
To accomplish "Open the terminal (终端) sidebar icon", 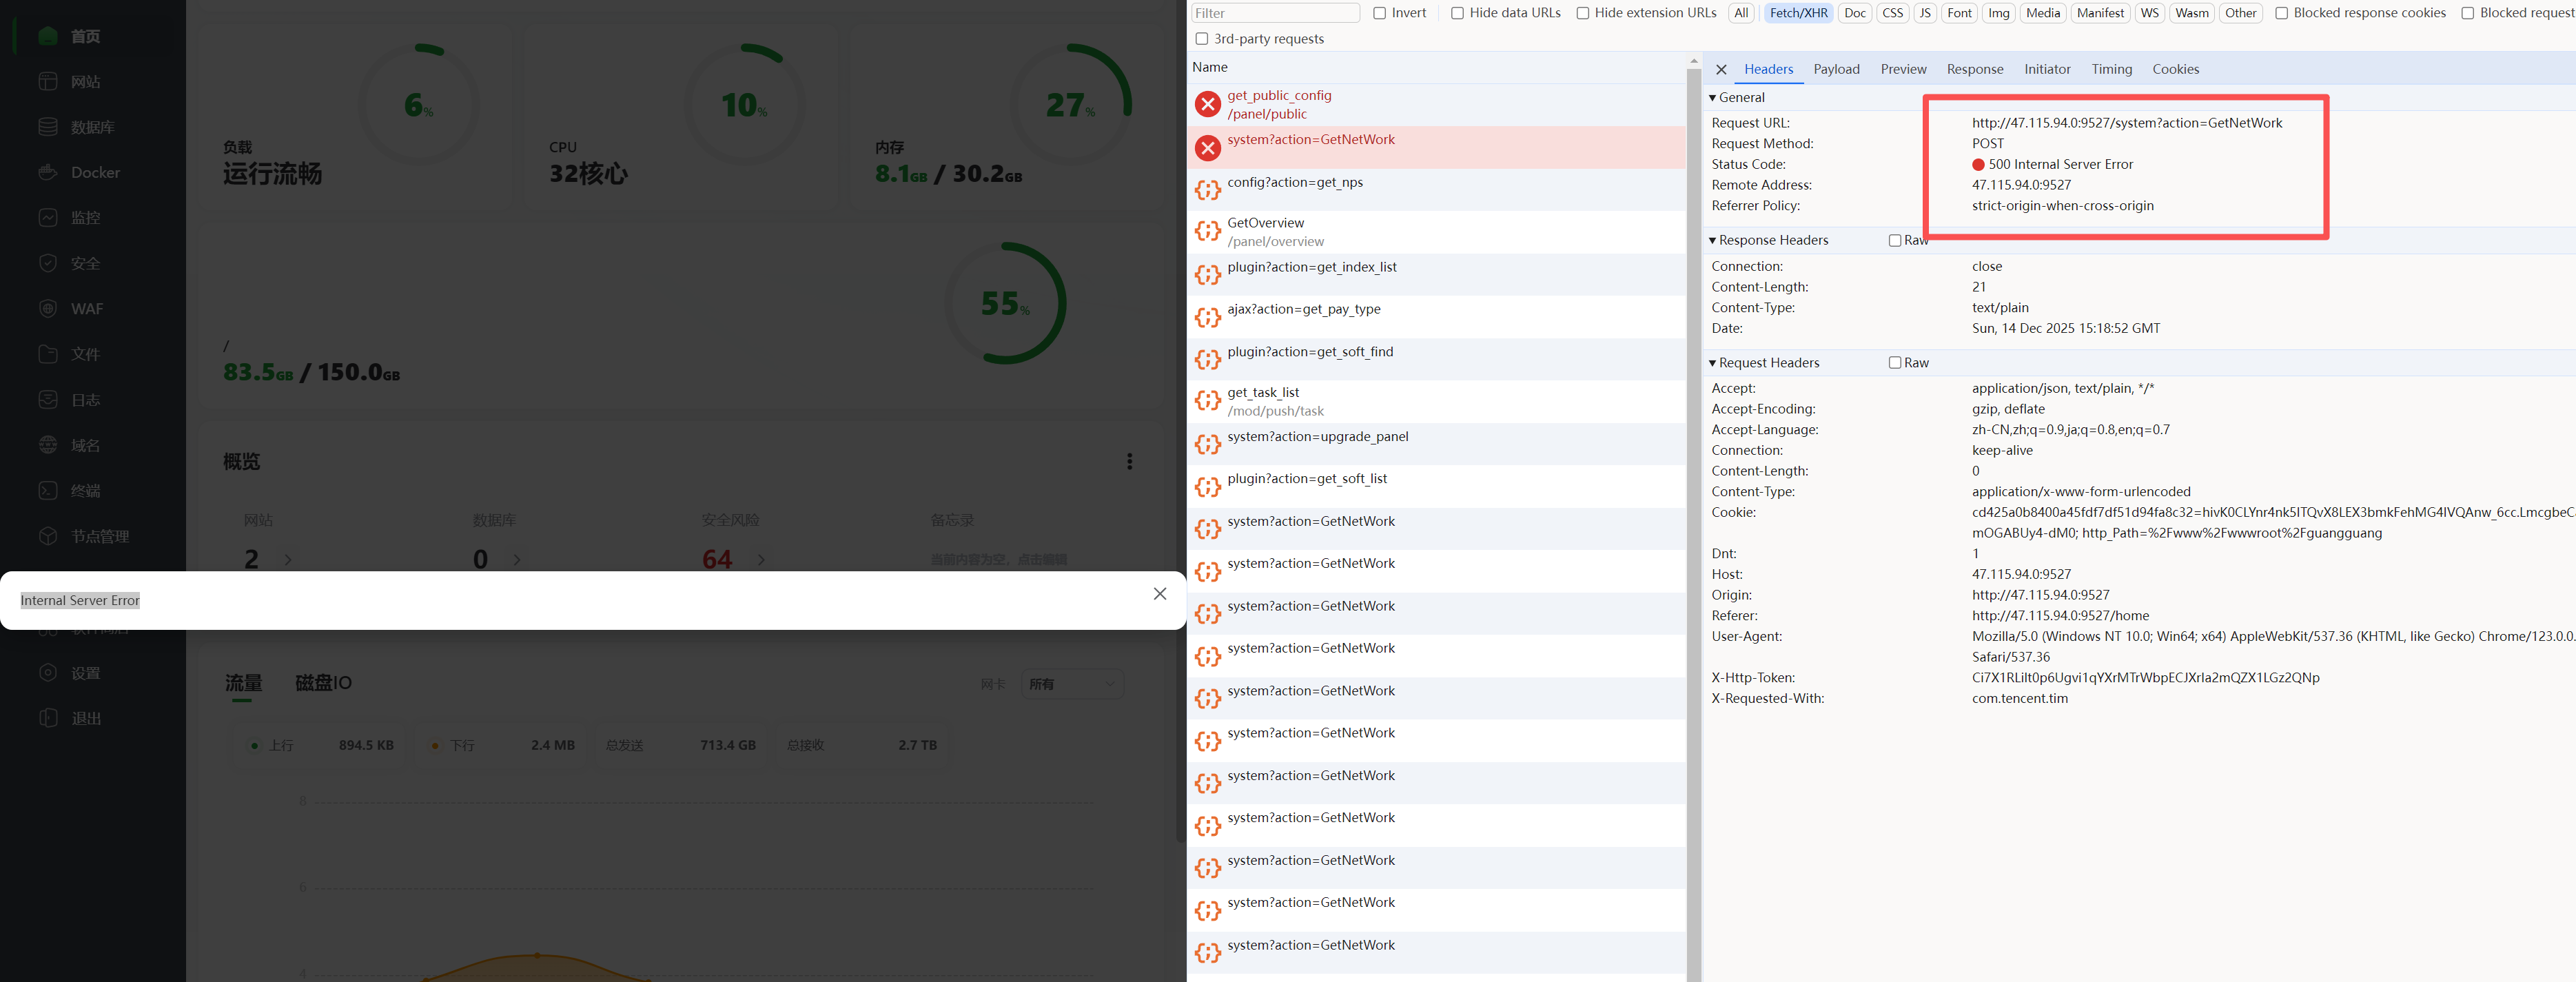I will click(x=48, y=490).
